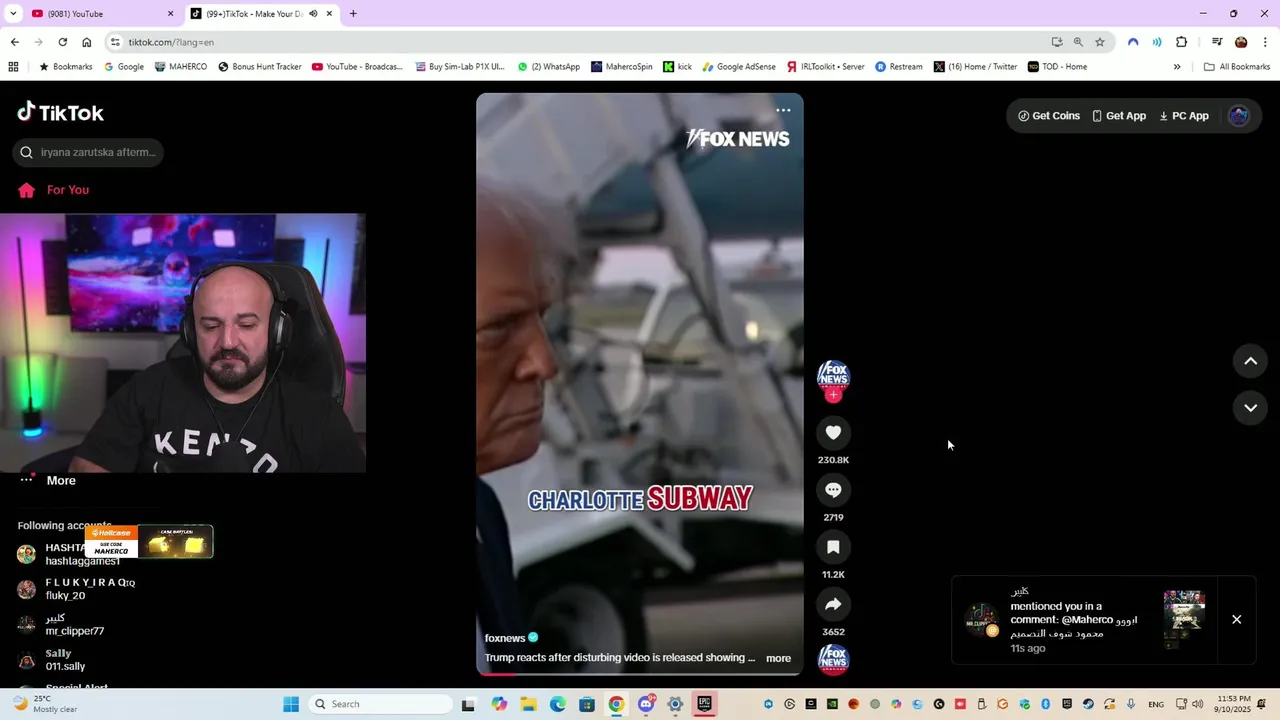1280x720 pixels.
Task: Expand the hidden bookmarks chevron
Action: [1177, 67]
